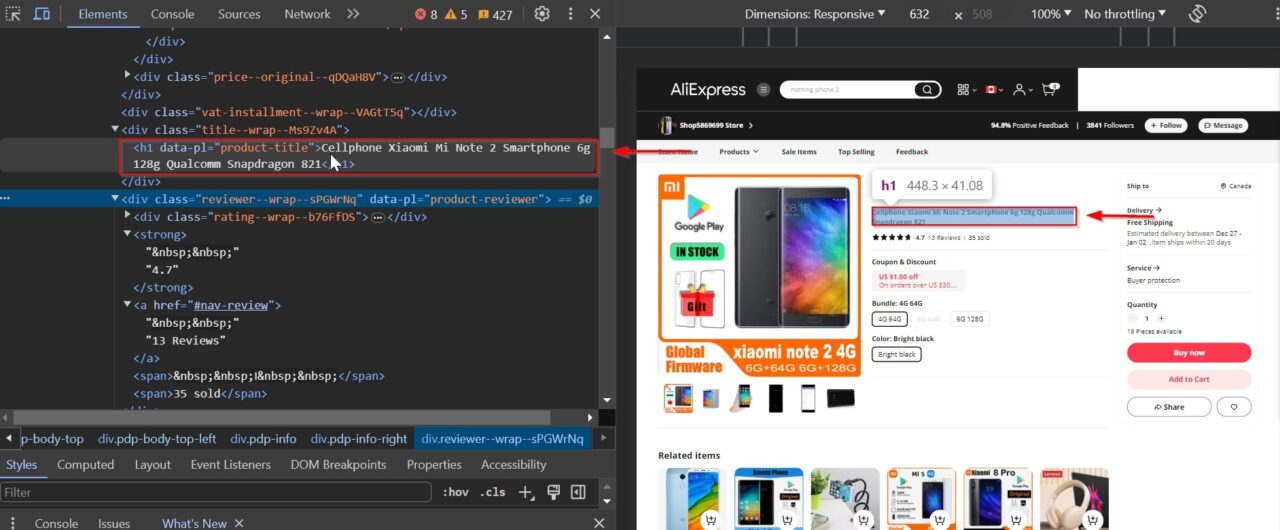Open the drawer three-dot menu

pyautogui.click(x=13, y=523)
